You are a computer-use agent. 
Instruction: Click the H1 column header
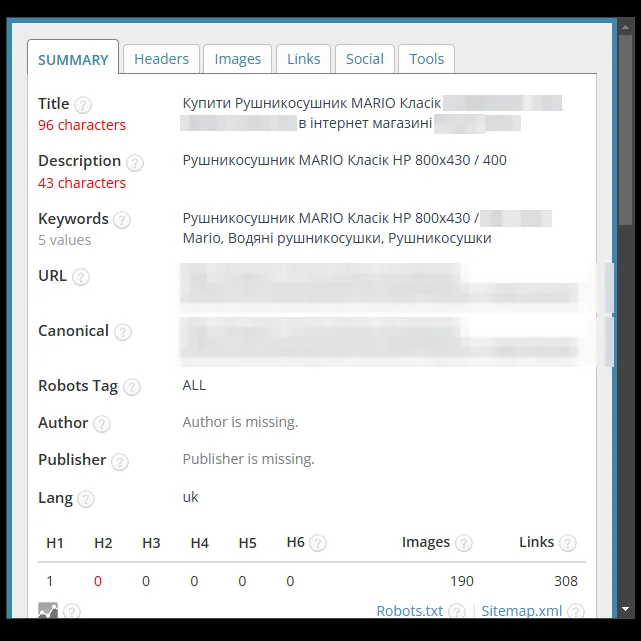click(55, 543)
